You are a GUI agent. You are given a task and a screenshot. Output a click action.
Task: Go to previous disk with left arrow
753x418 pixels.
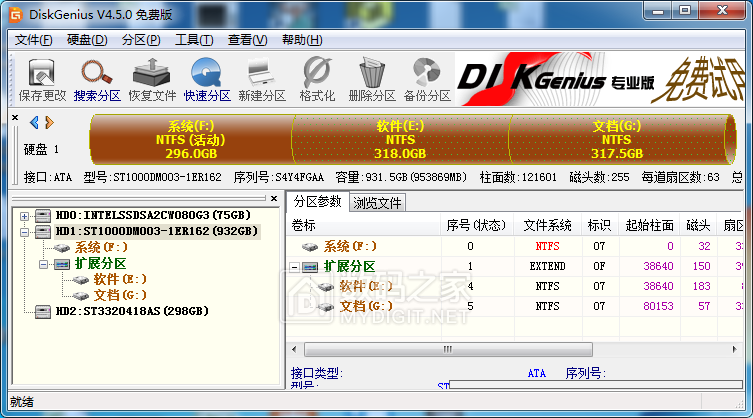tap(34, 123)
